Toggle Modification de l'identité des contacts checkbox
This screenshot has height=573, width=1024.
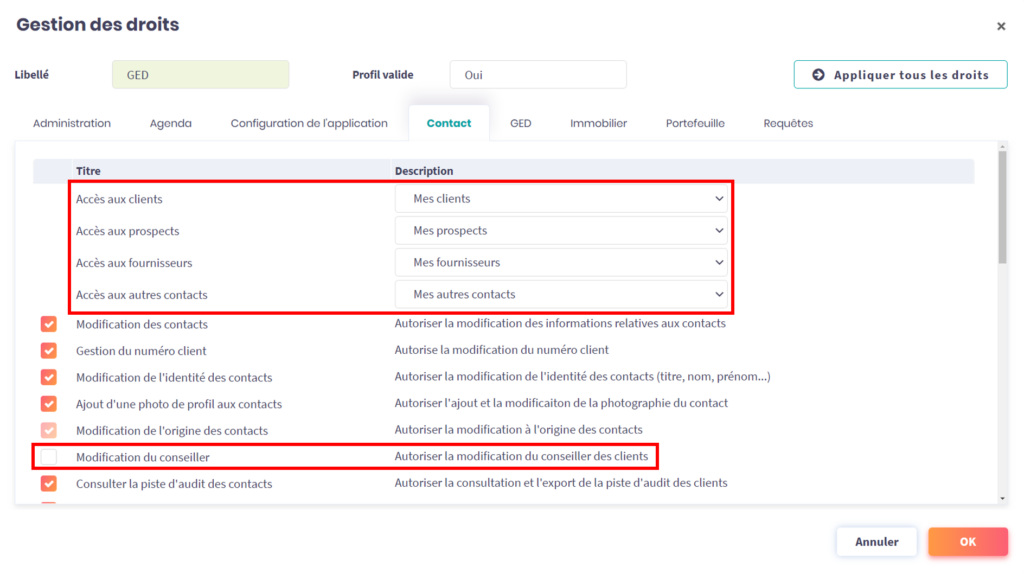(49, 377)
